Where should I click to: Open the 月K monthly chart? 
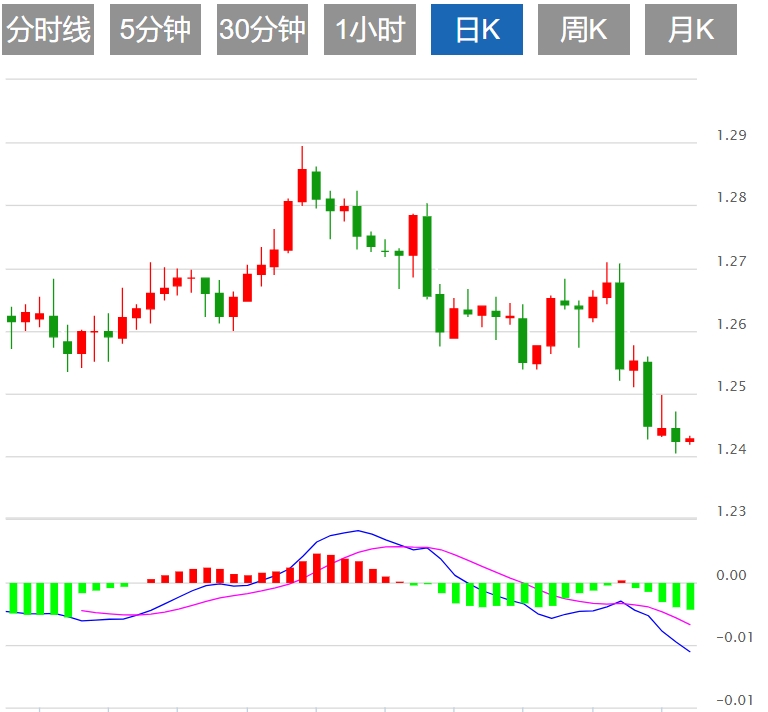691,30
